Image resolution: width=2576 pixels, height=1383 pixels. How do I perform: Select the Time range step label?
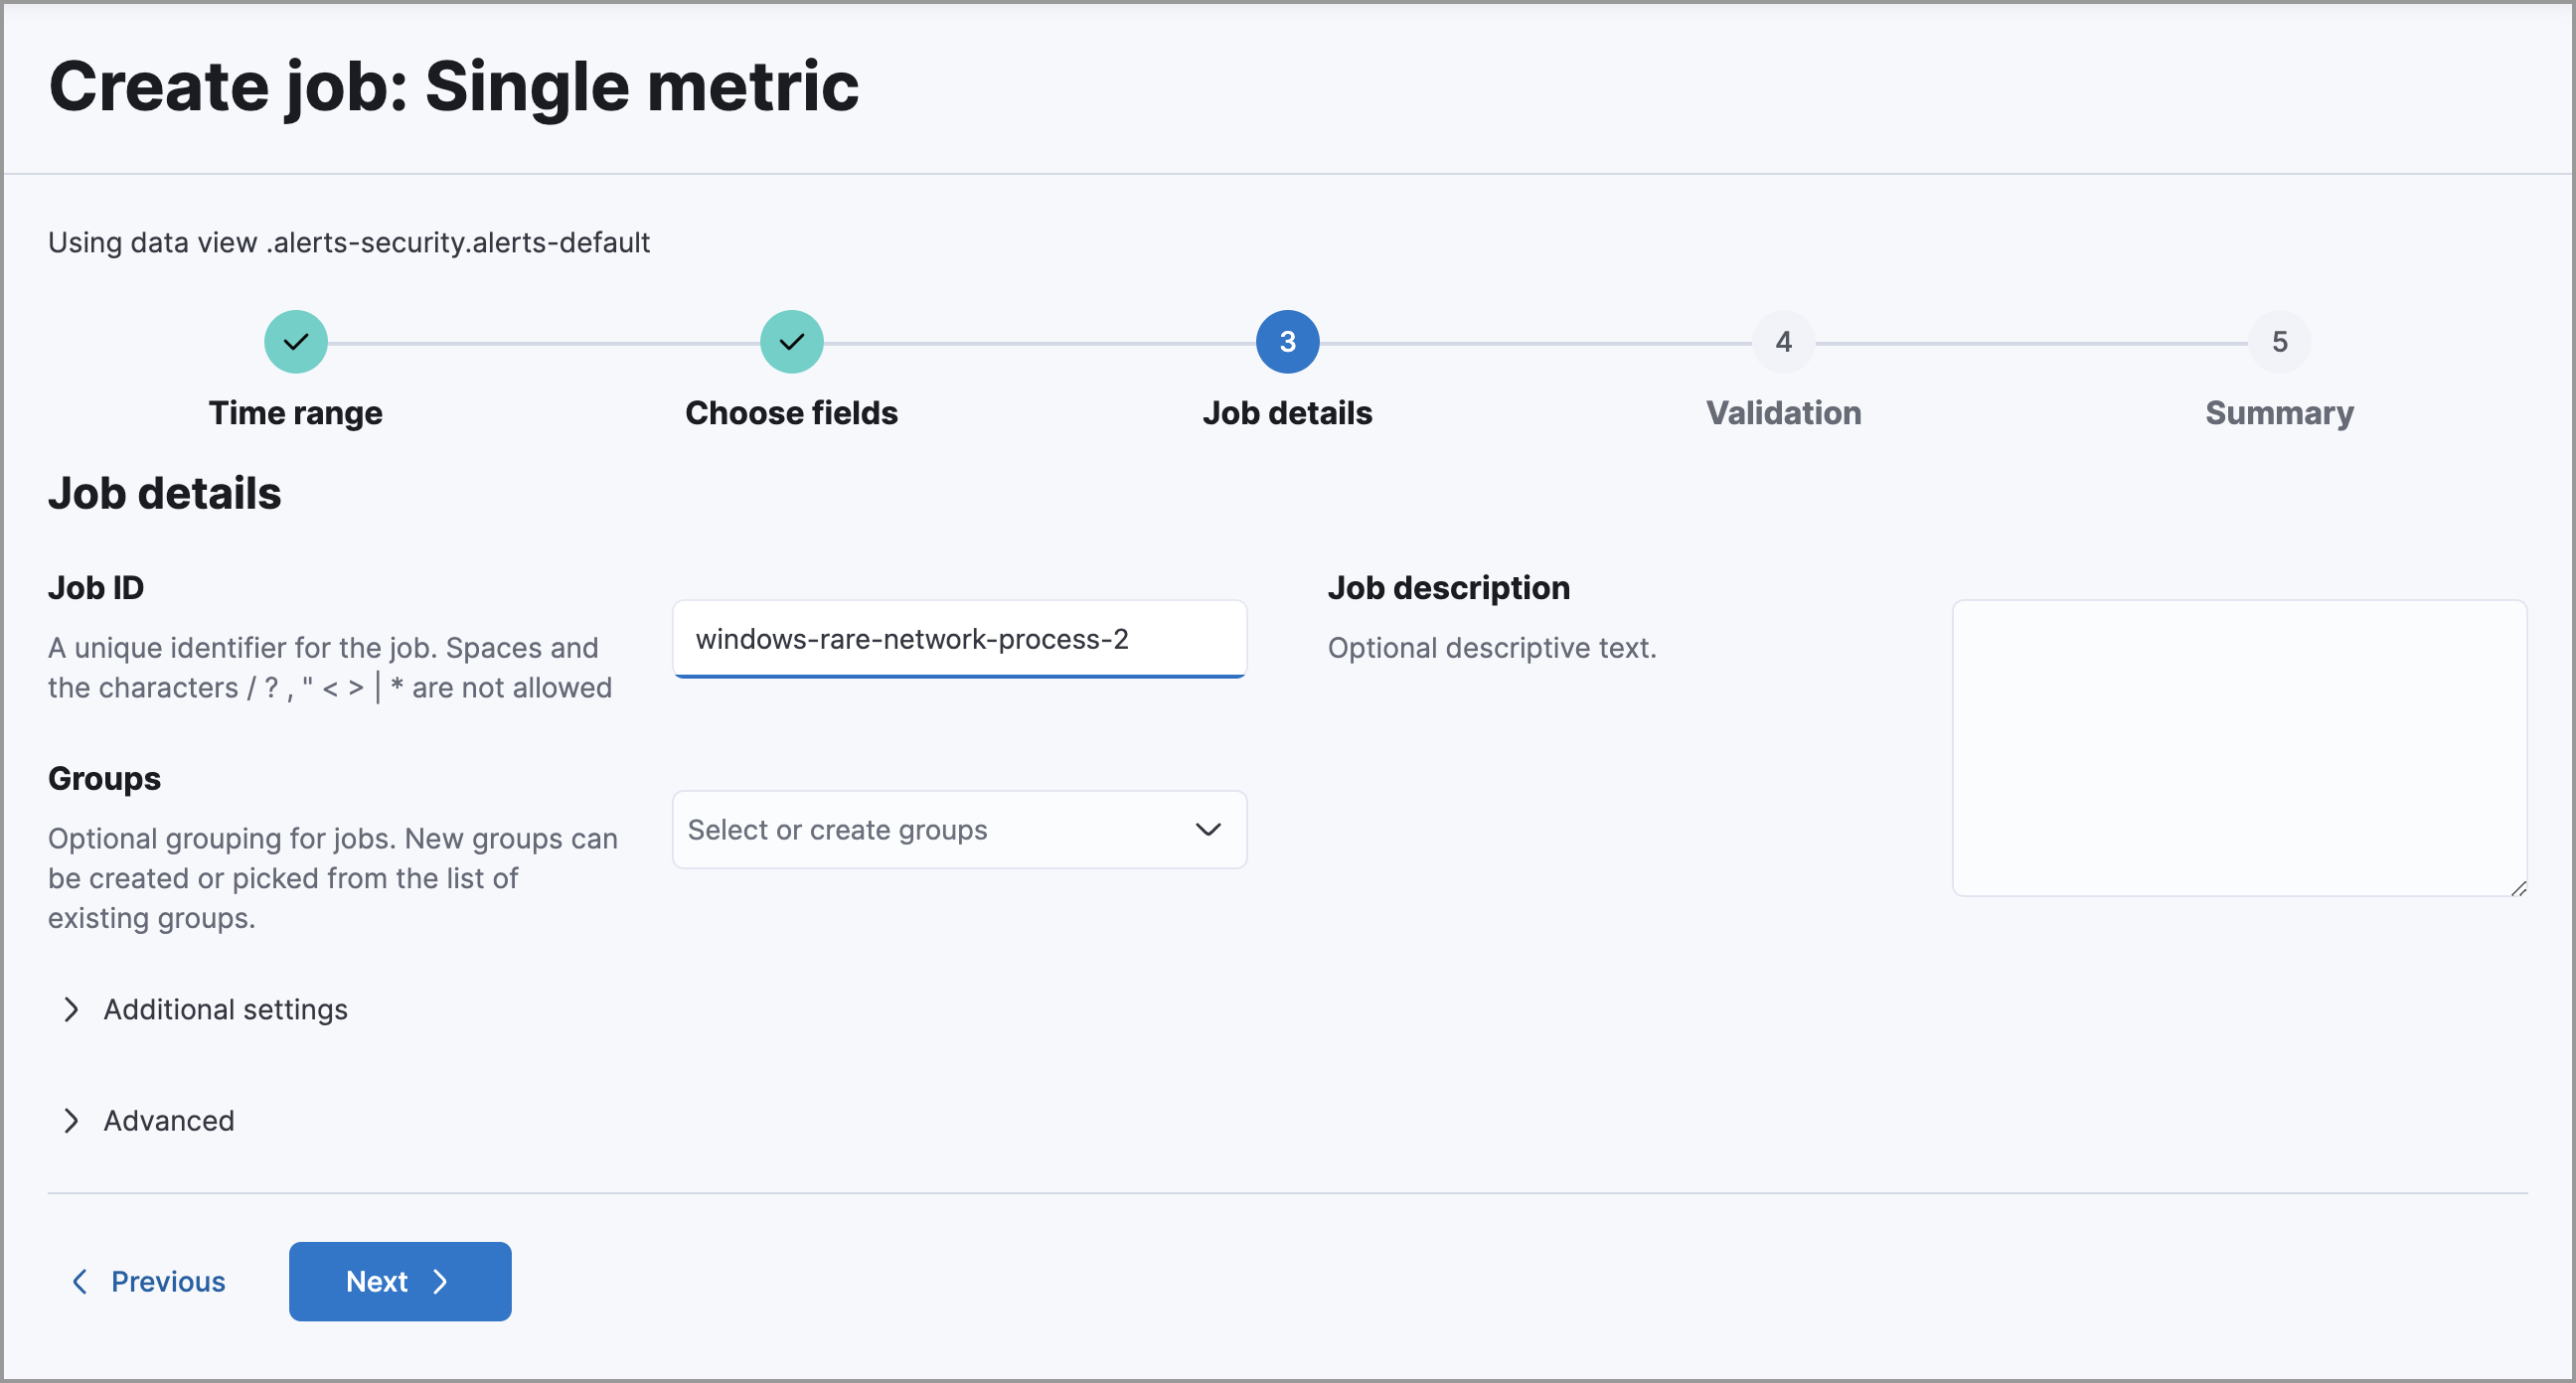(295, 412)
